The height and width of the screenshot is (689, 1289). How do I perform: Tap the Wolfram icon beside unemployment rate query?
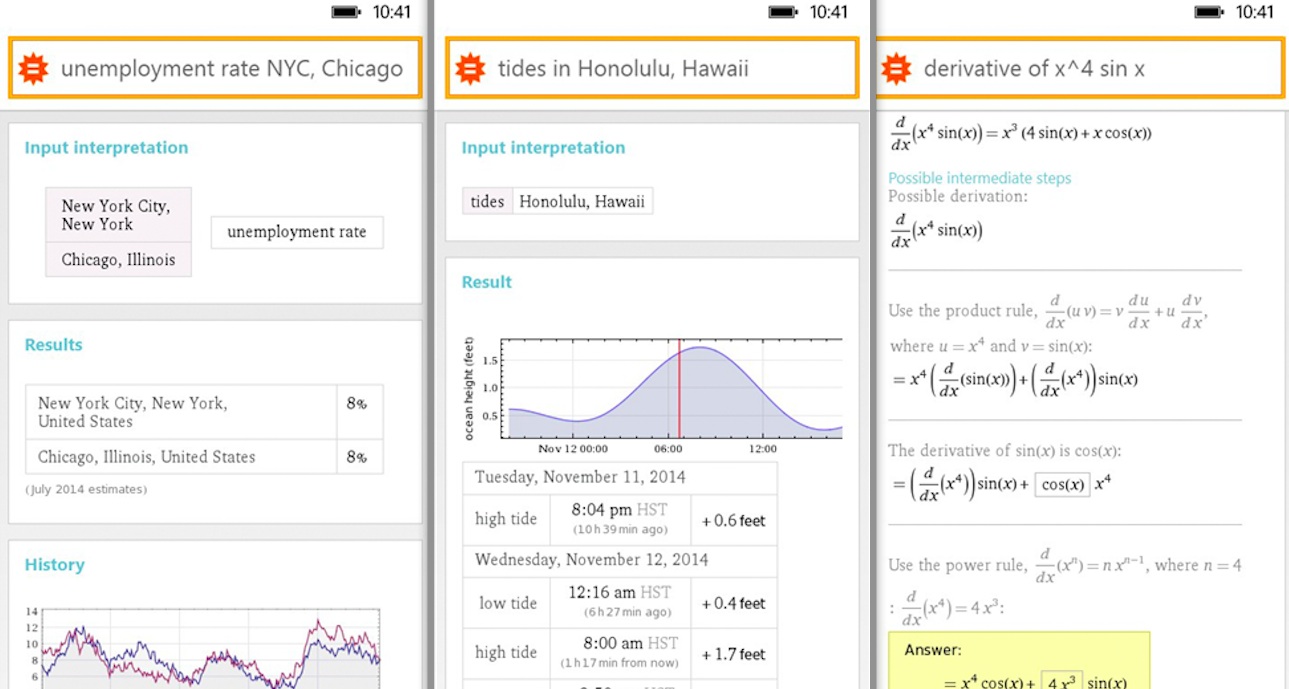(x=33, y=69)
